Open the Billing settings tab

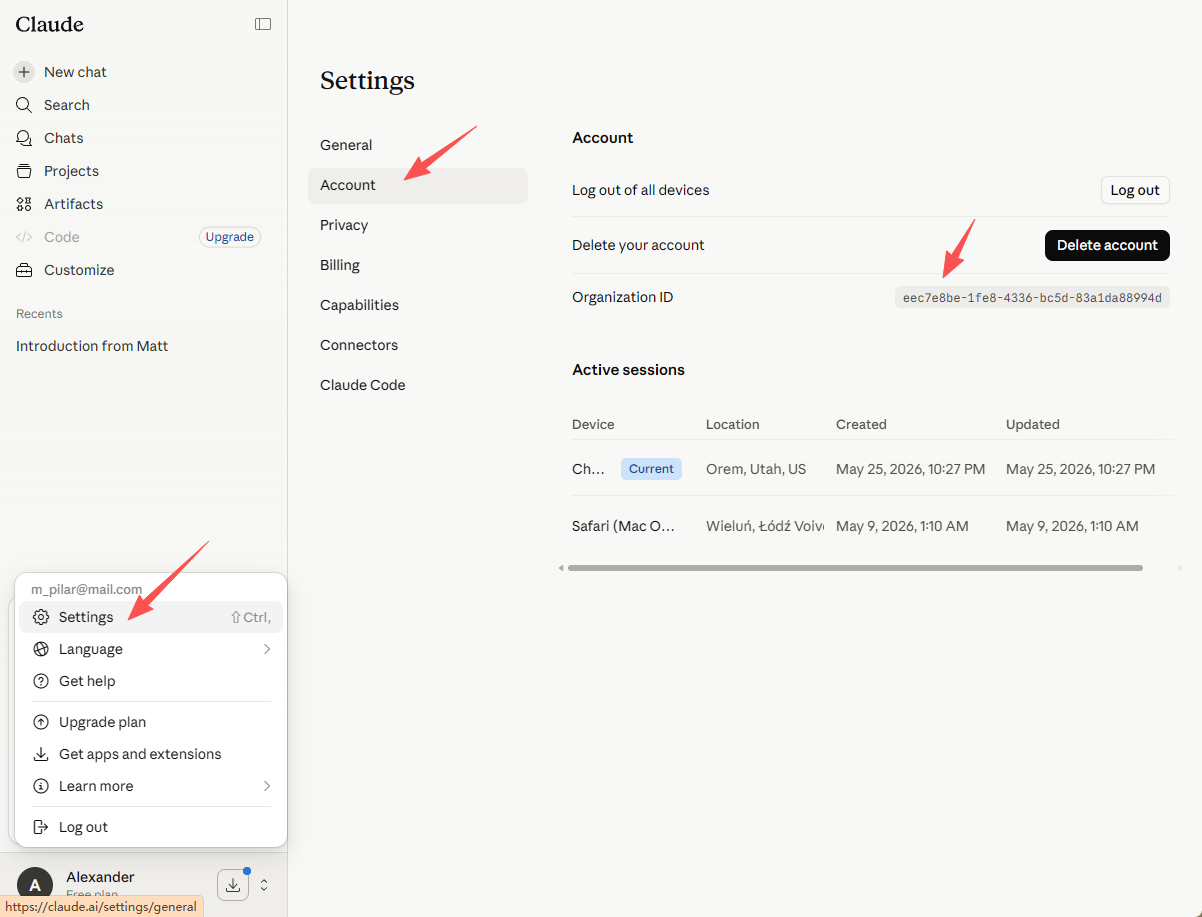[418, 265]
